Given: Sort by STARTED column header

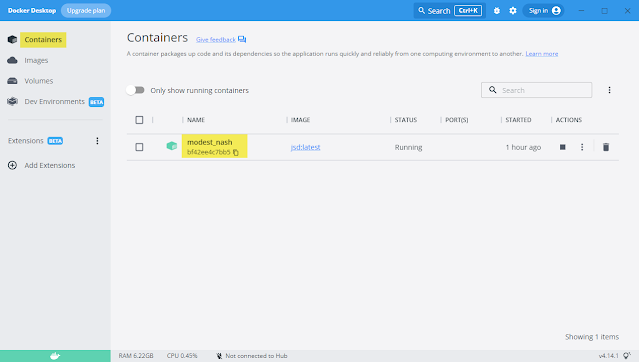Looking at the screenshot, I should click(x=518, y=120).
